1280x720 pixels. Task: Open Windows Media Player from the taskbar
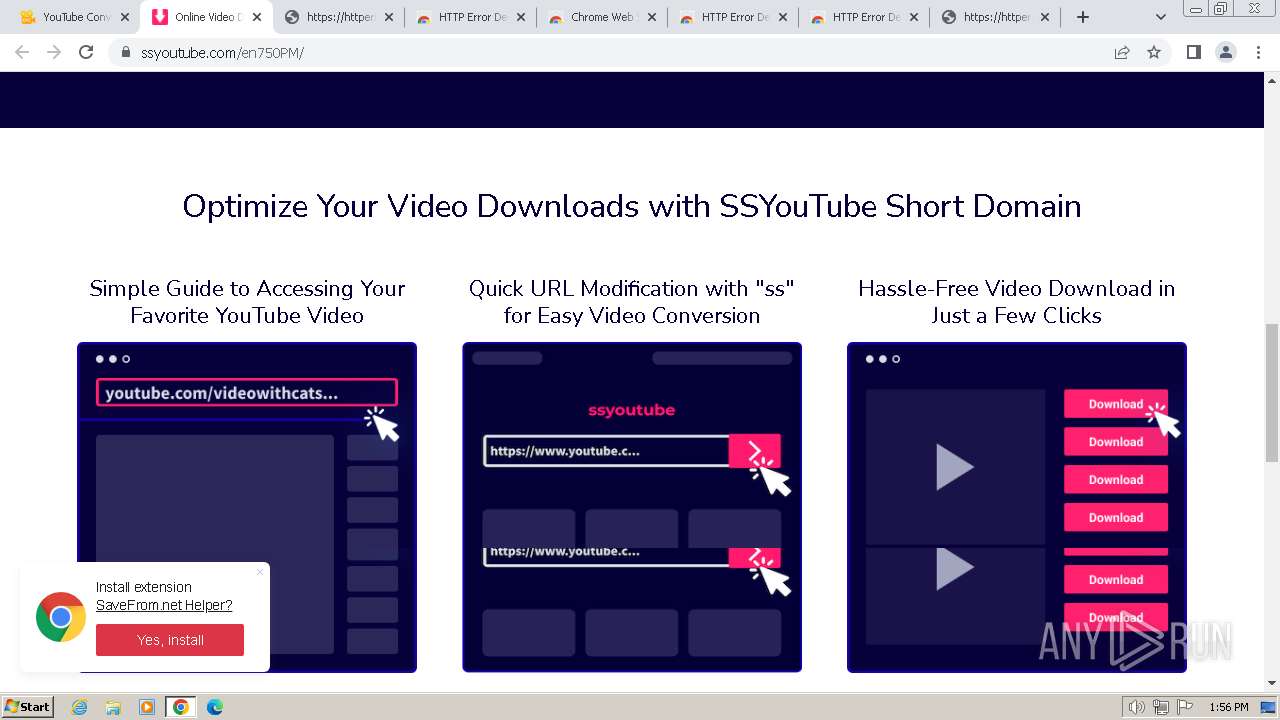coord(147,707)
